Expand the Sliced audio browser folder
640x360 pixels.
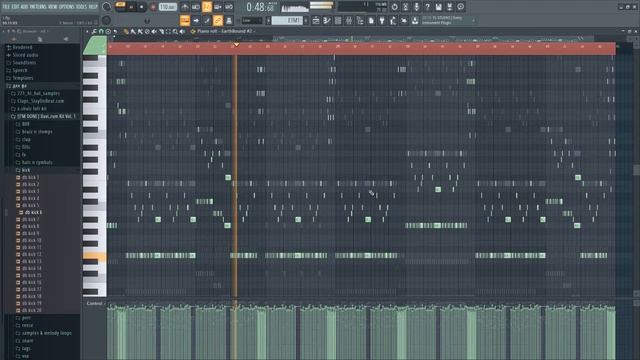point(25,55)
